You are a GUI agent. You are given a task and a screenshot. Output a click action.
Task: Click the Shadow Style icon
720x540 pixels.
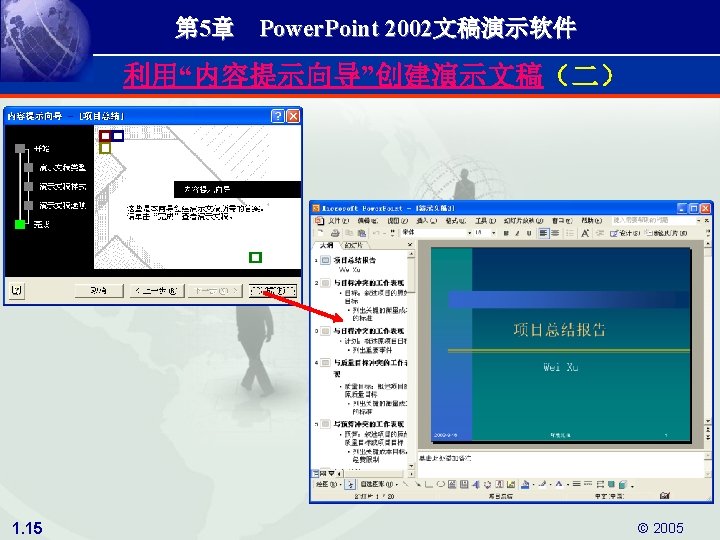611,484
